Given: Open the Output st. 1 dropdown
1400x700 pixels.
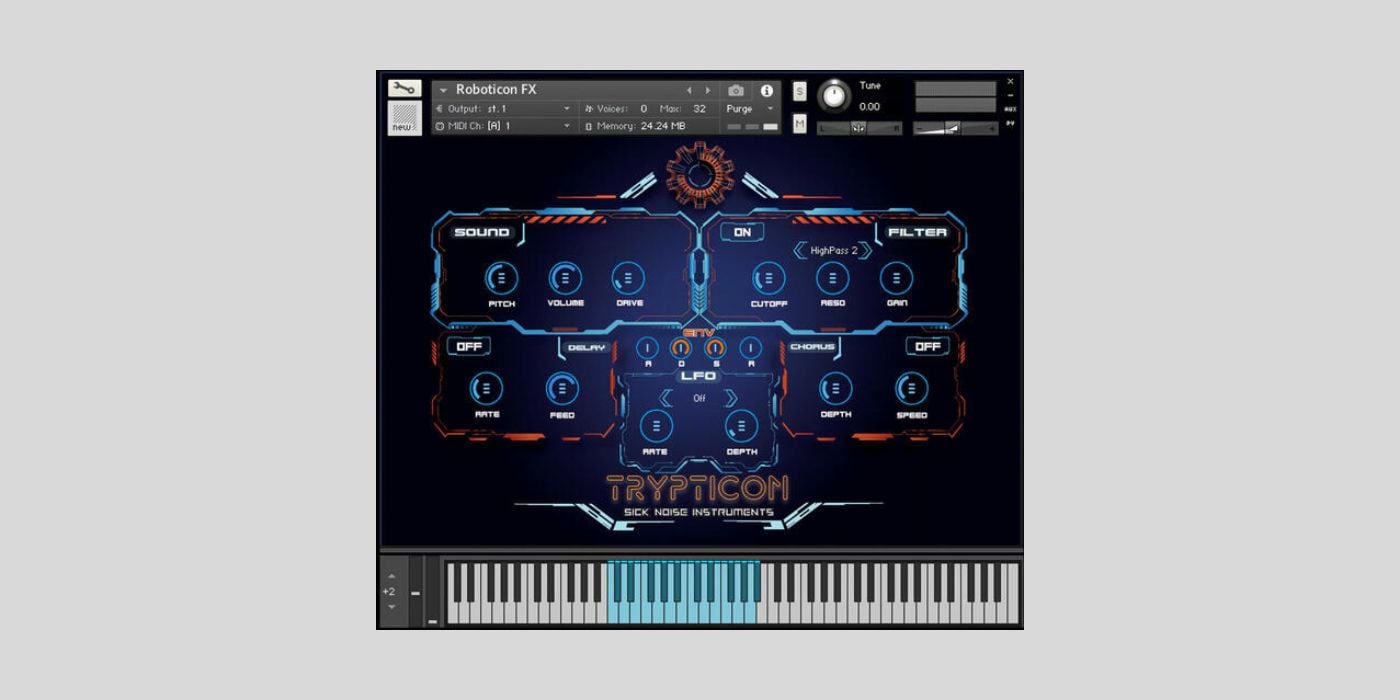Looking at the screenshot, I should click(504, 108).
